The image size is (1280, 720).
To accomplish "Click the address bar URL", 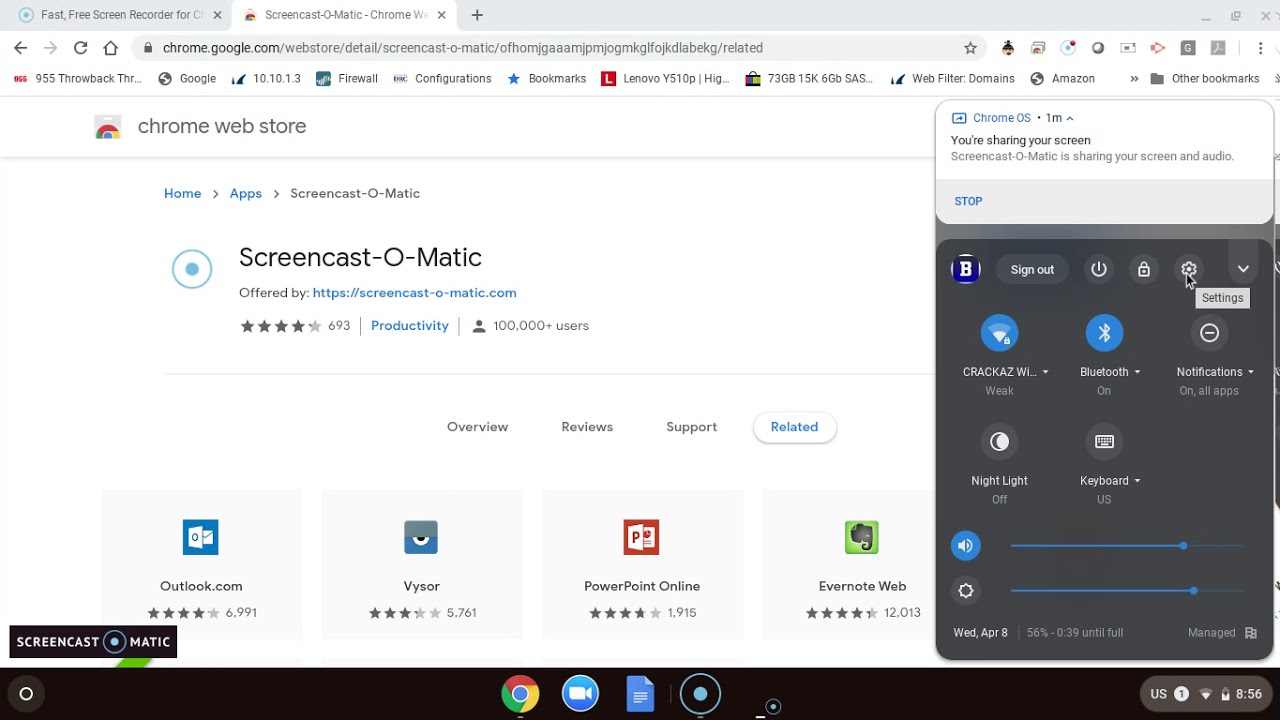I will tap(462, 48).
